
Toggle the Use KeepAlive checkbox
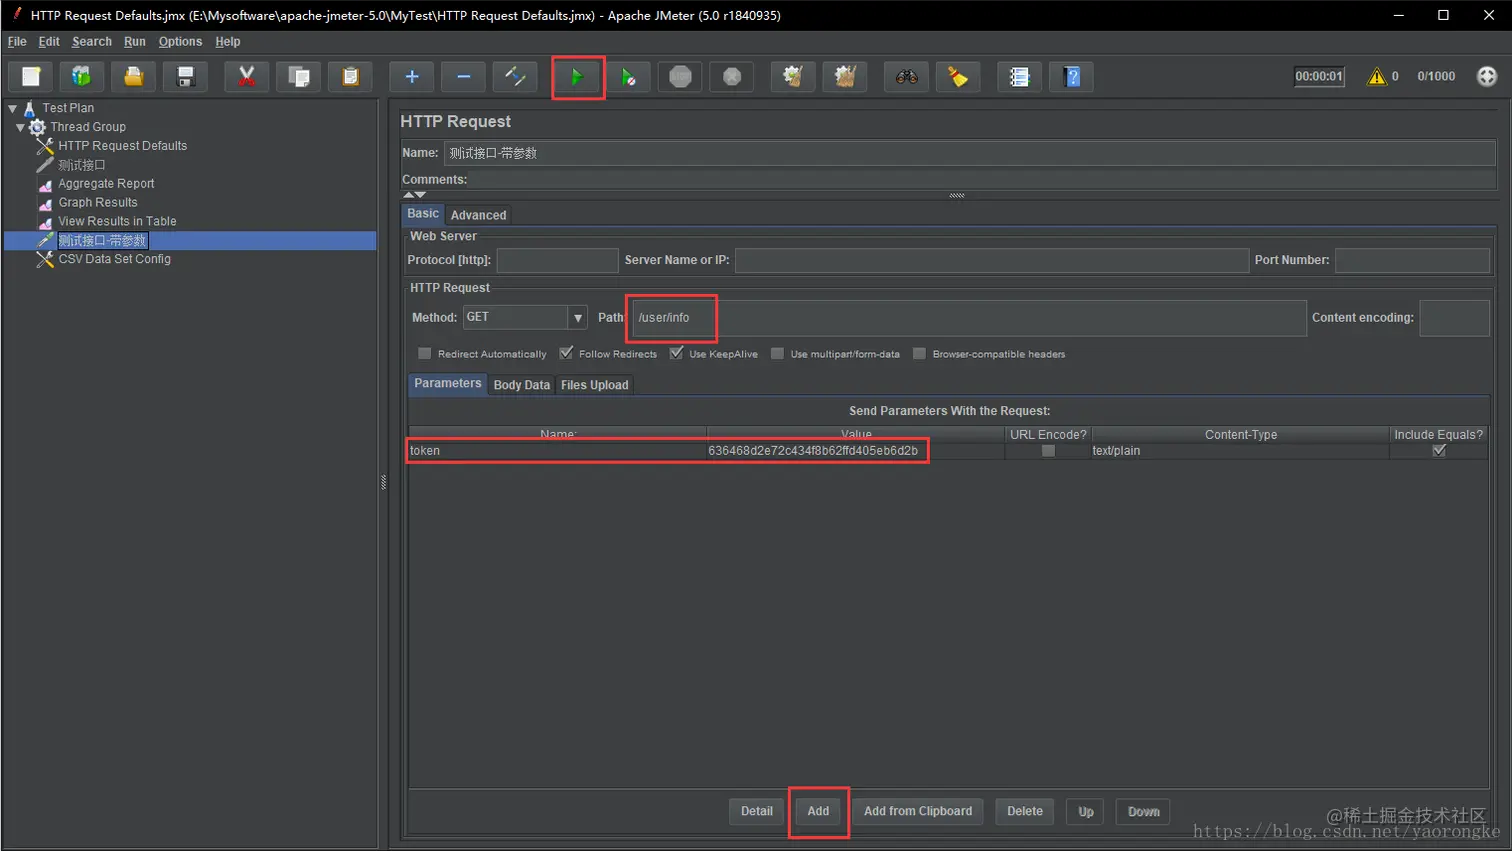677,353
